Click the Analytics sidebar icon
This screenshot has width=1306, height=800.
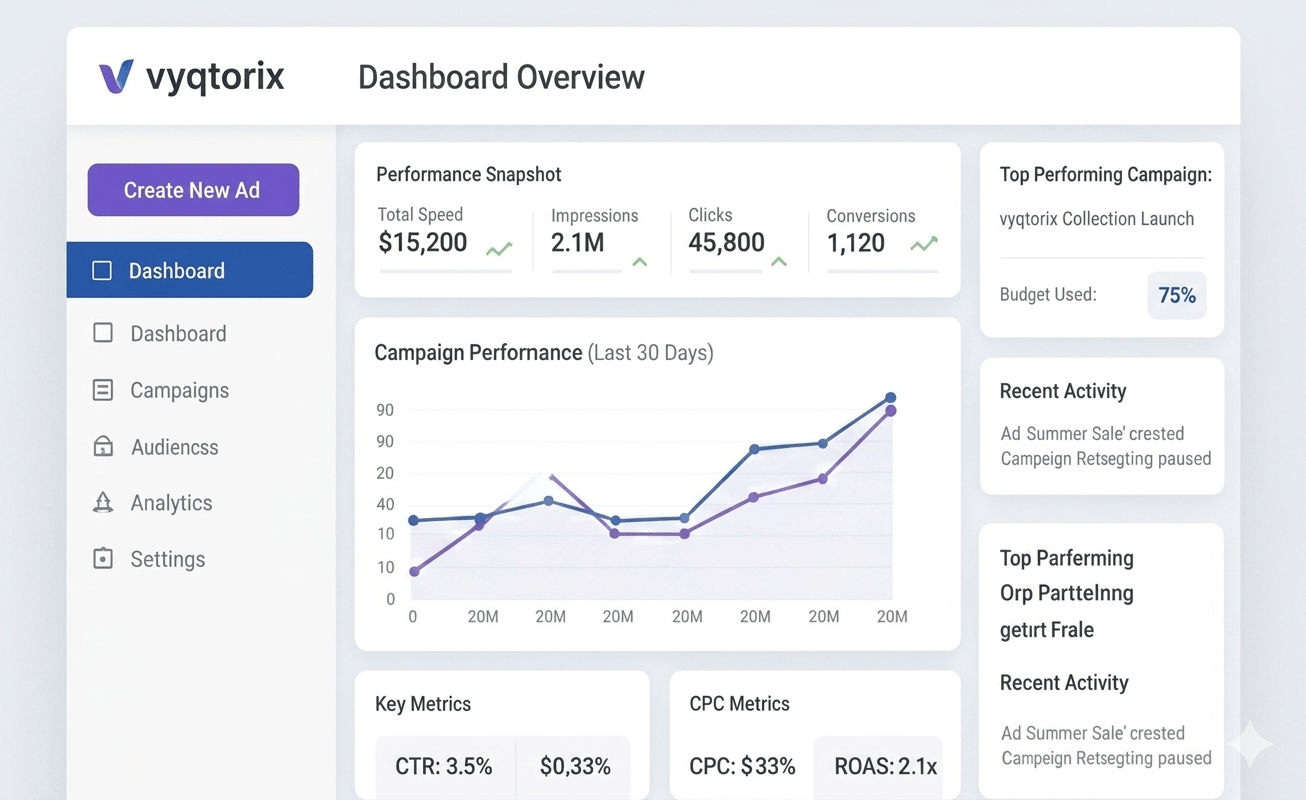(x=103, y=503)
